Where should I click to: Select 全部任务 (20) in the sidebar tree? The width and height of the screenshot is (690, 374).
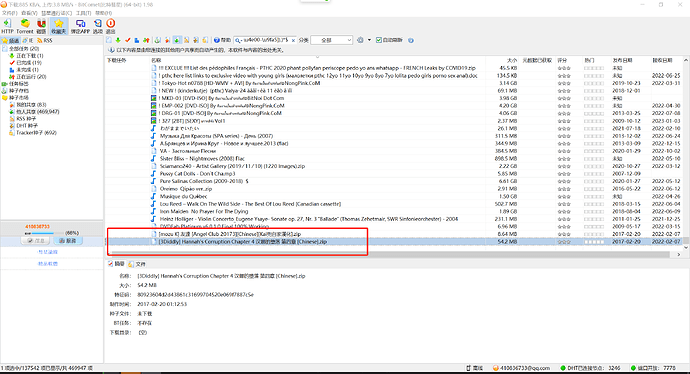point(24,49)
